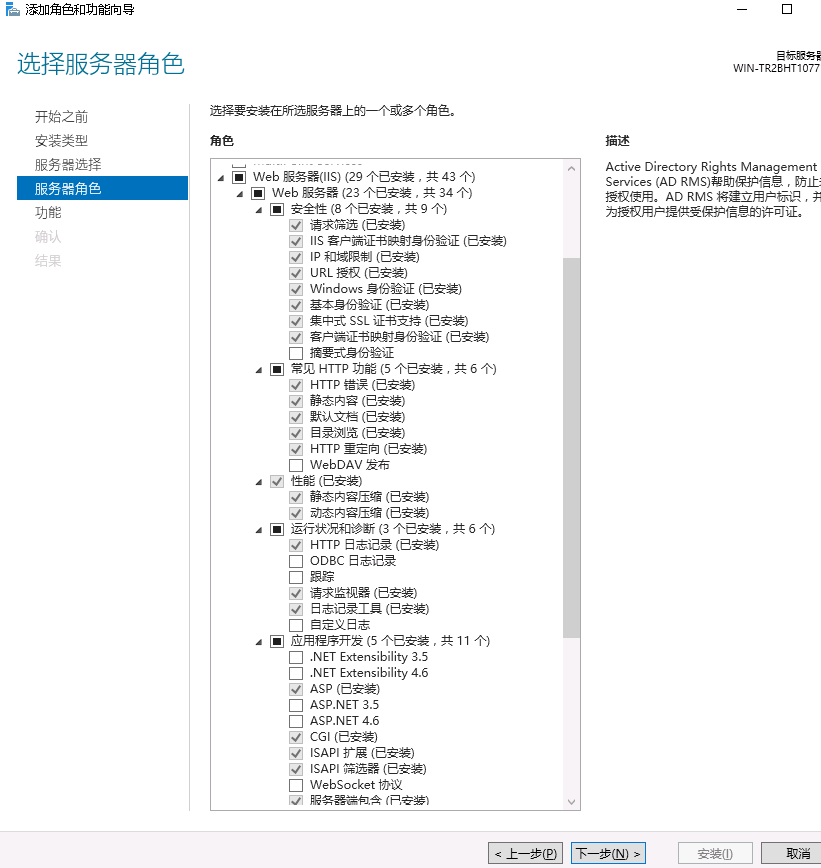Select the ISAPI 筛选器 row
This screenshot has width=821, height=868.
368,769
